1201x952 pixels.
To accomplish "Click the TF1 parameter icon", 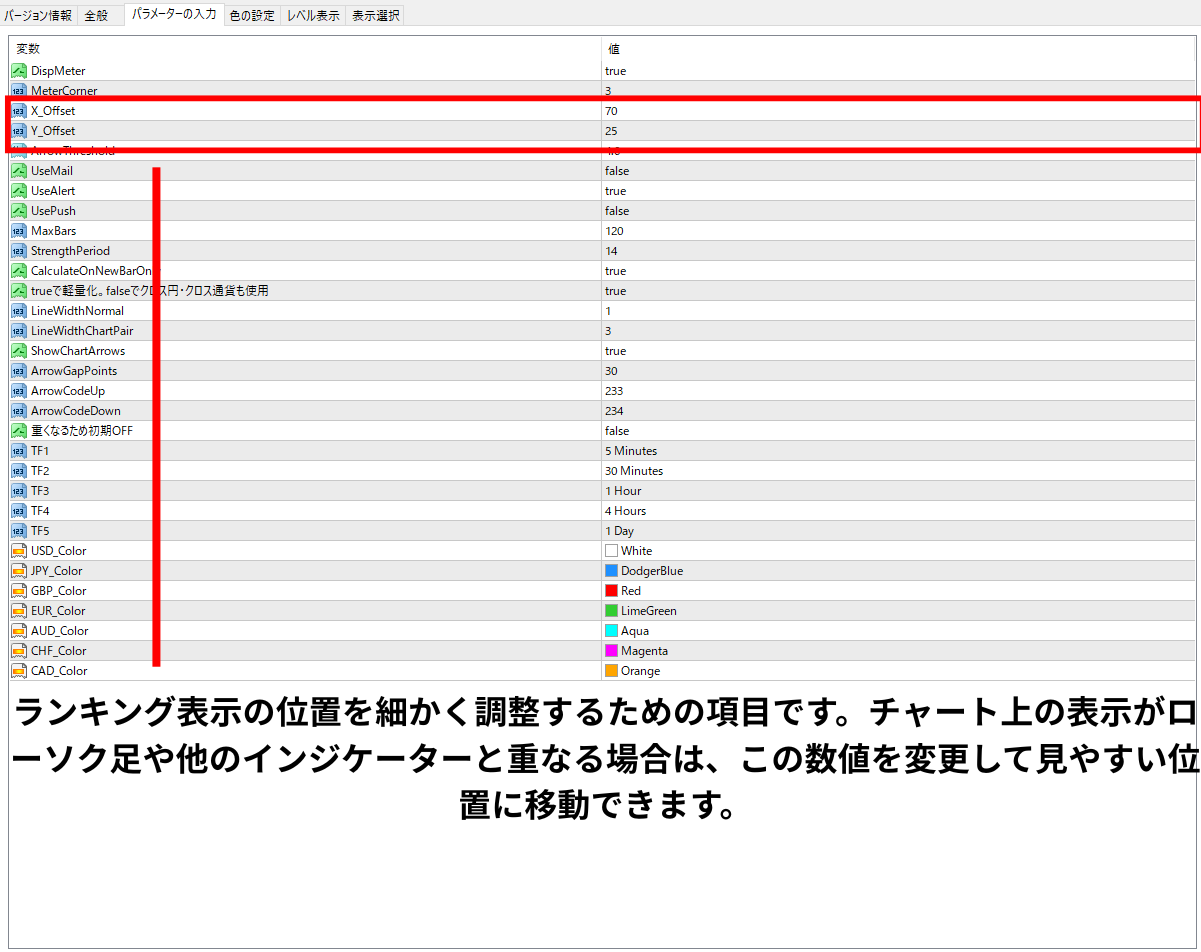I will (18, 451).
